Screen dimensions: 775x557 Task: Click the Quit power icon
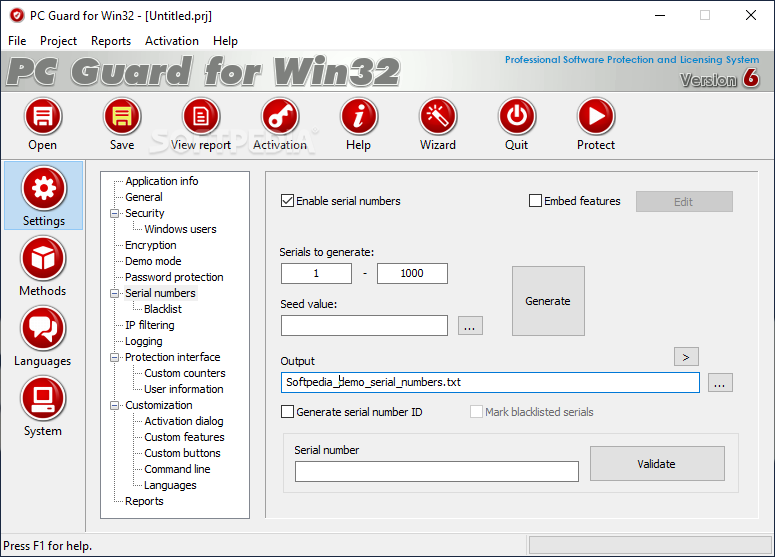coord(517,117)
